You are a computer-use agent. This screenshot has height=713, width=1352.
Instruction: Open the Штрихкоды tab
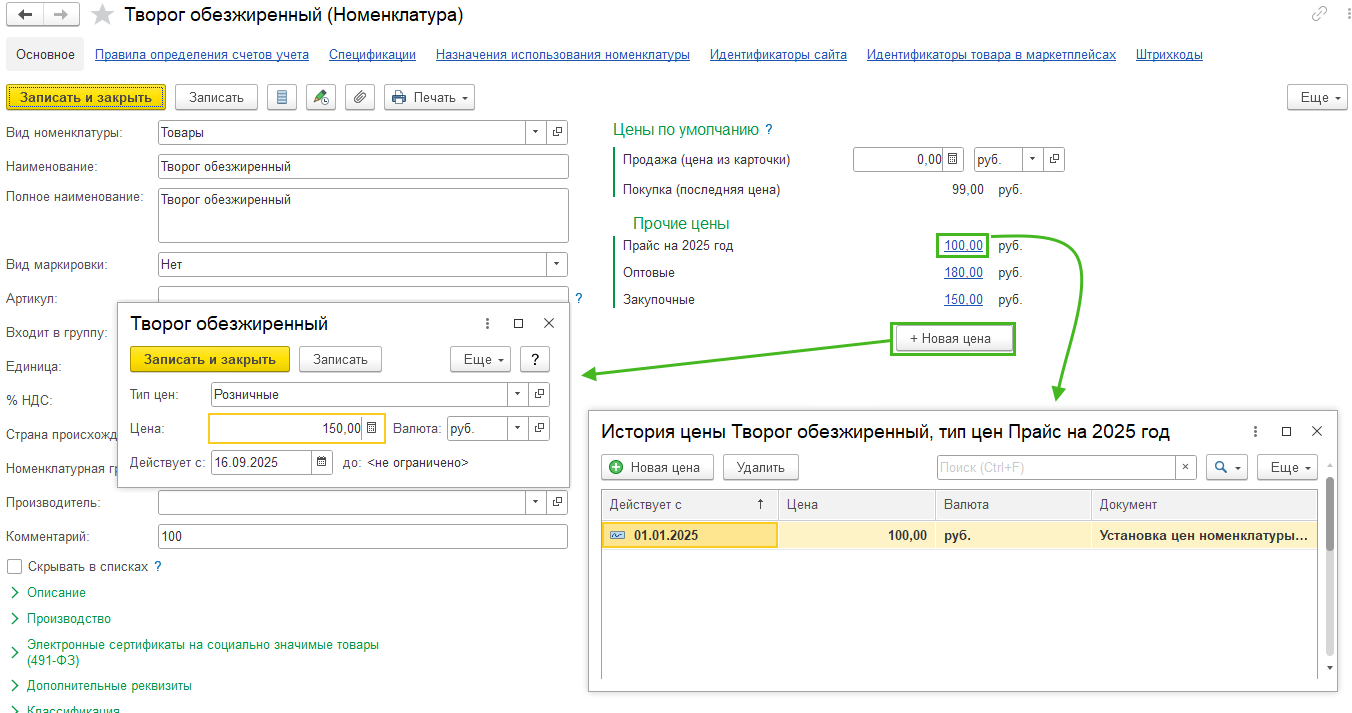1169,55
